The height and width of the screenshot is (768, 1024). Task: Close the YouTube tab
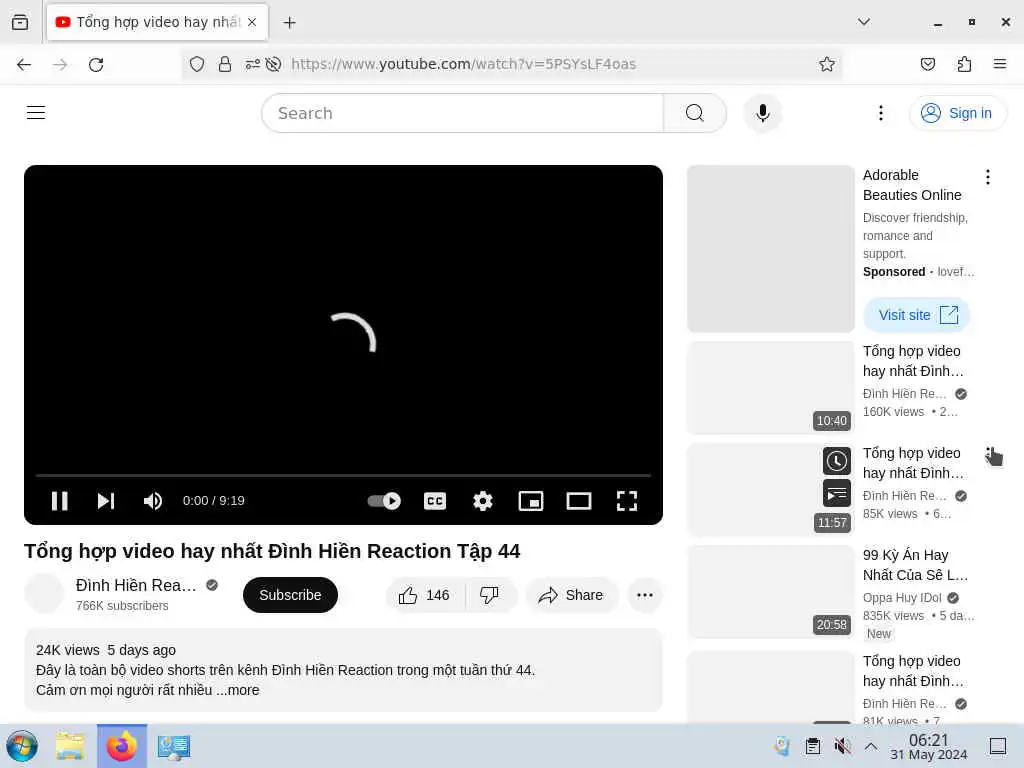tap(252, 22)
